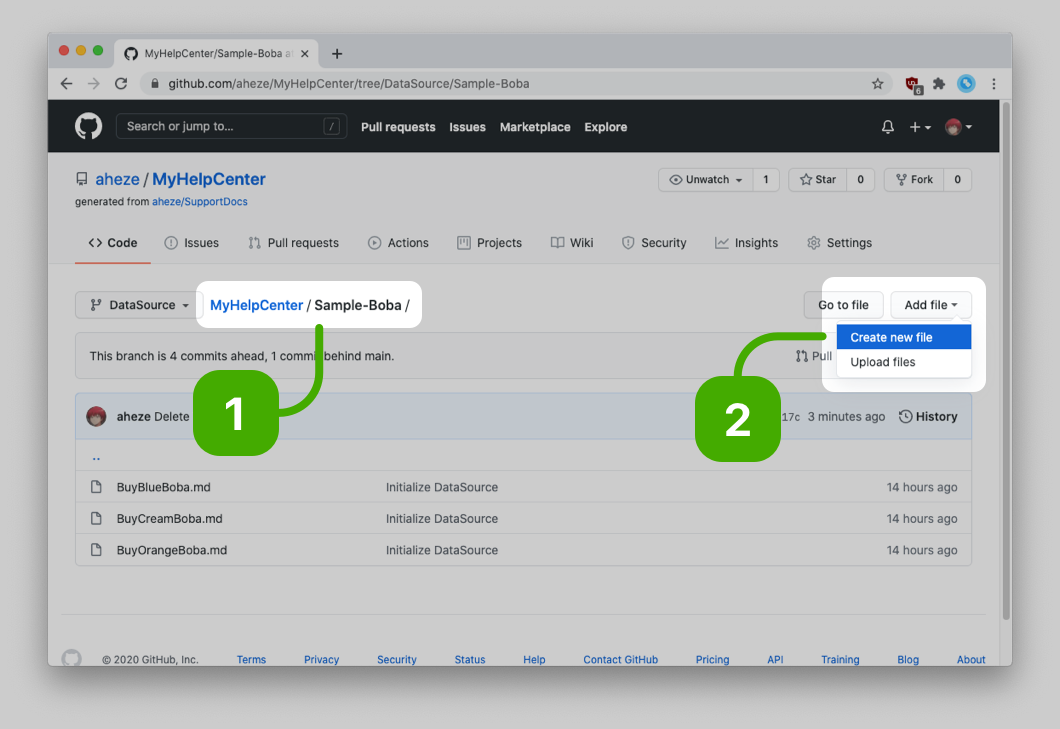Open notifications bell icon
Viewport: 1060px width, 729px height.
tap(887, 127)
